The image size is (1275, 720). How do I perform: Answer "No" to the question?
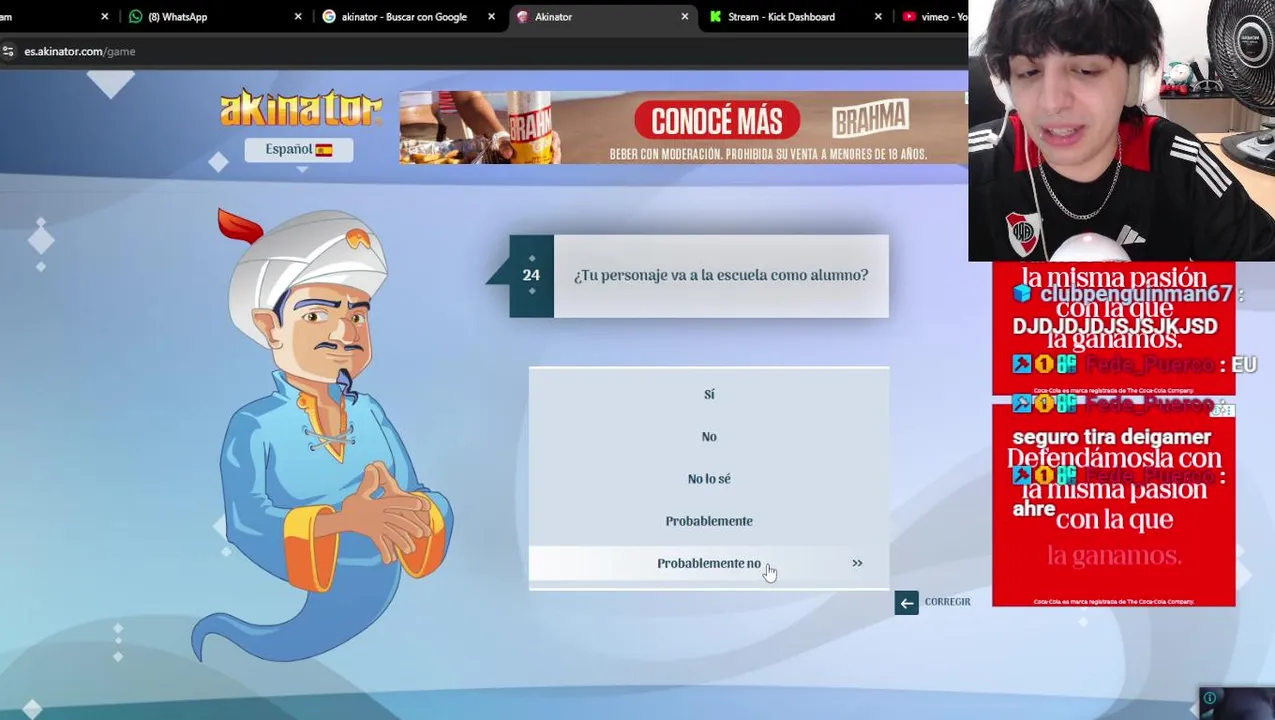point(708,437)
